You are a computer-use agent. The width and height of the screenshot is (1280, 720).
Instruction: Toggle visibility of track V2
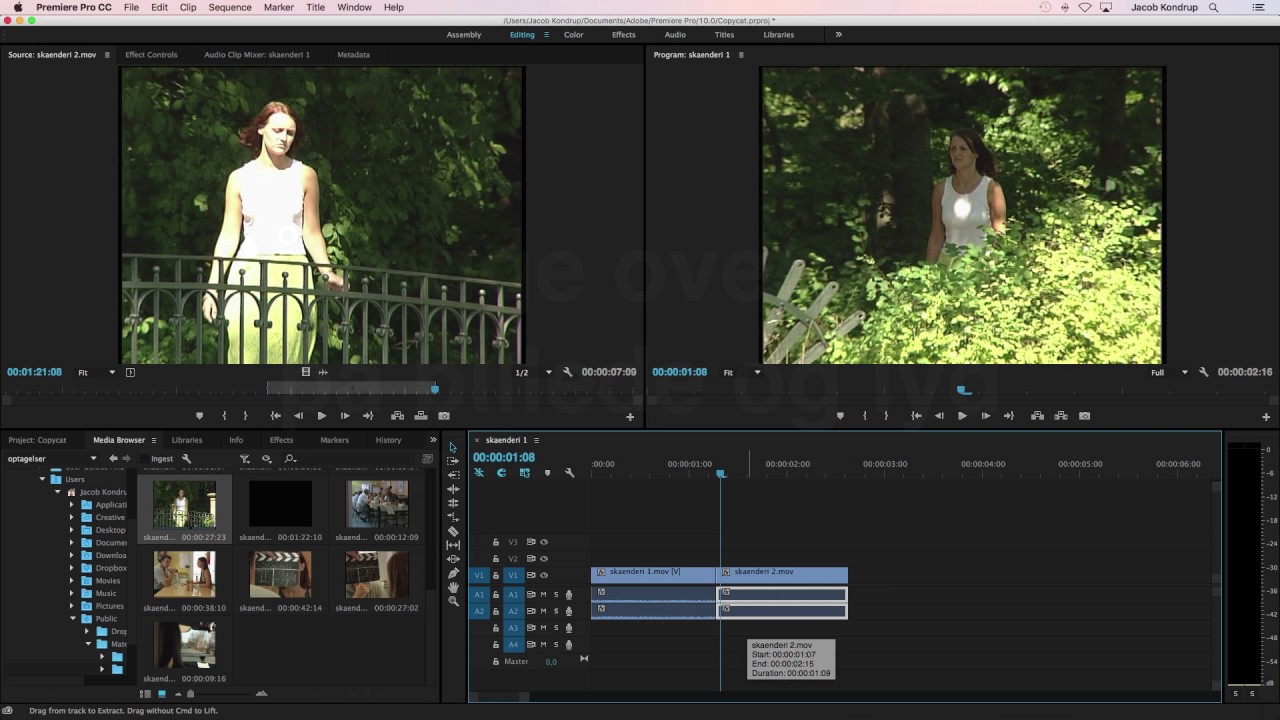click(x=544, y=559)
